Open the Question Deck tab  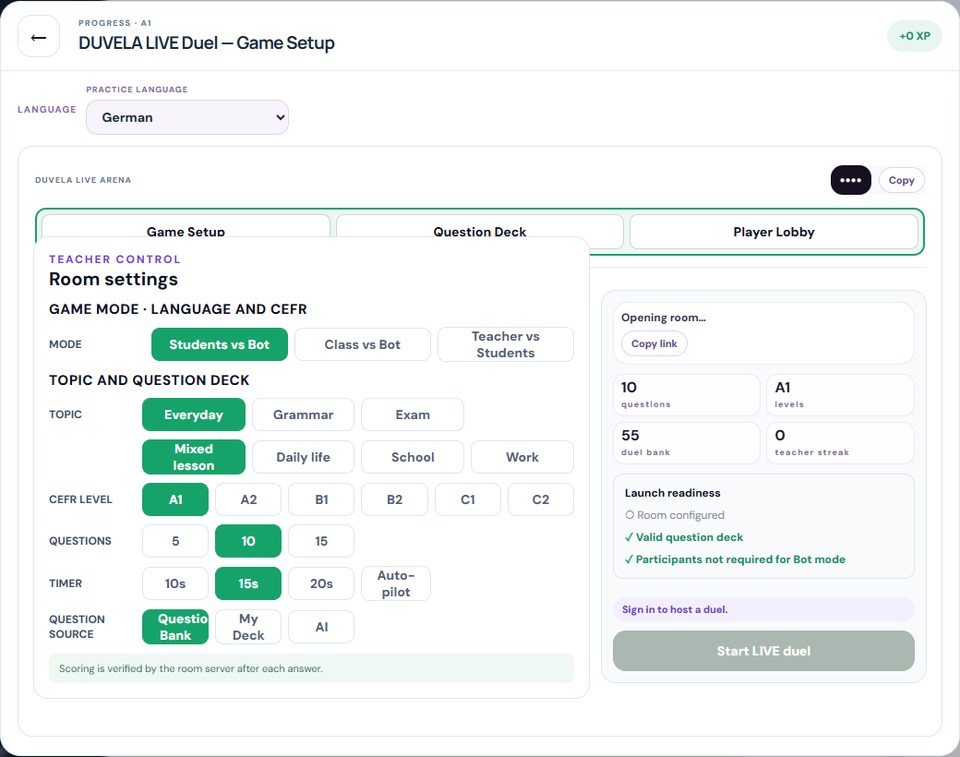click(x=479, y=227)
